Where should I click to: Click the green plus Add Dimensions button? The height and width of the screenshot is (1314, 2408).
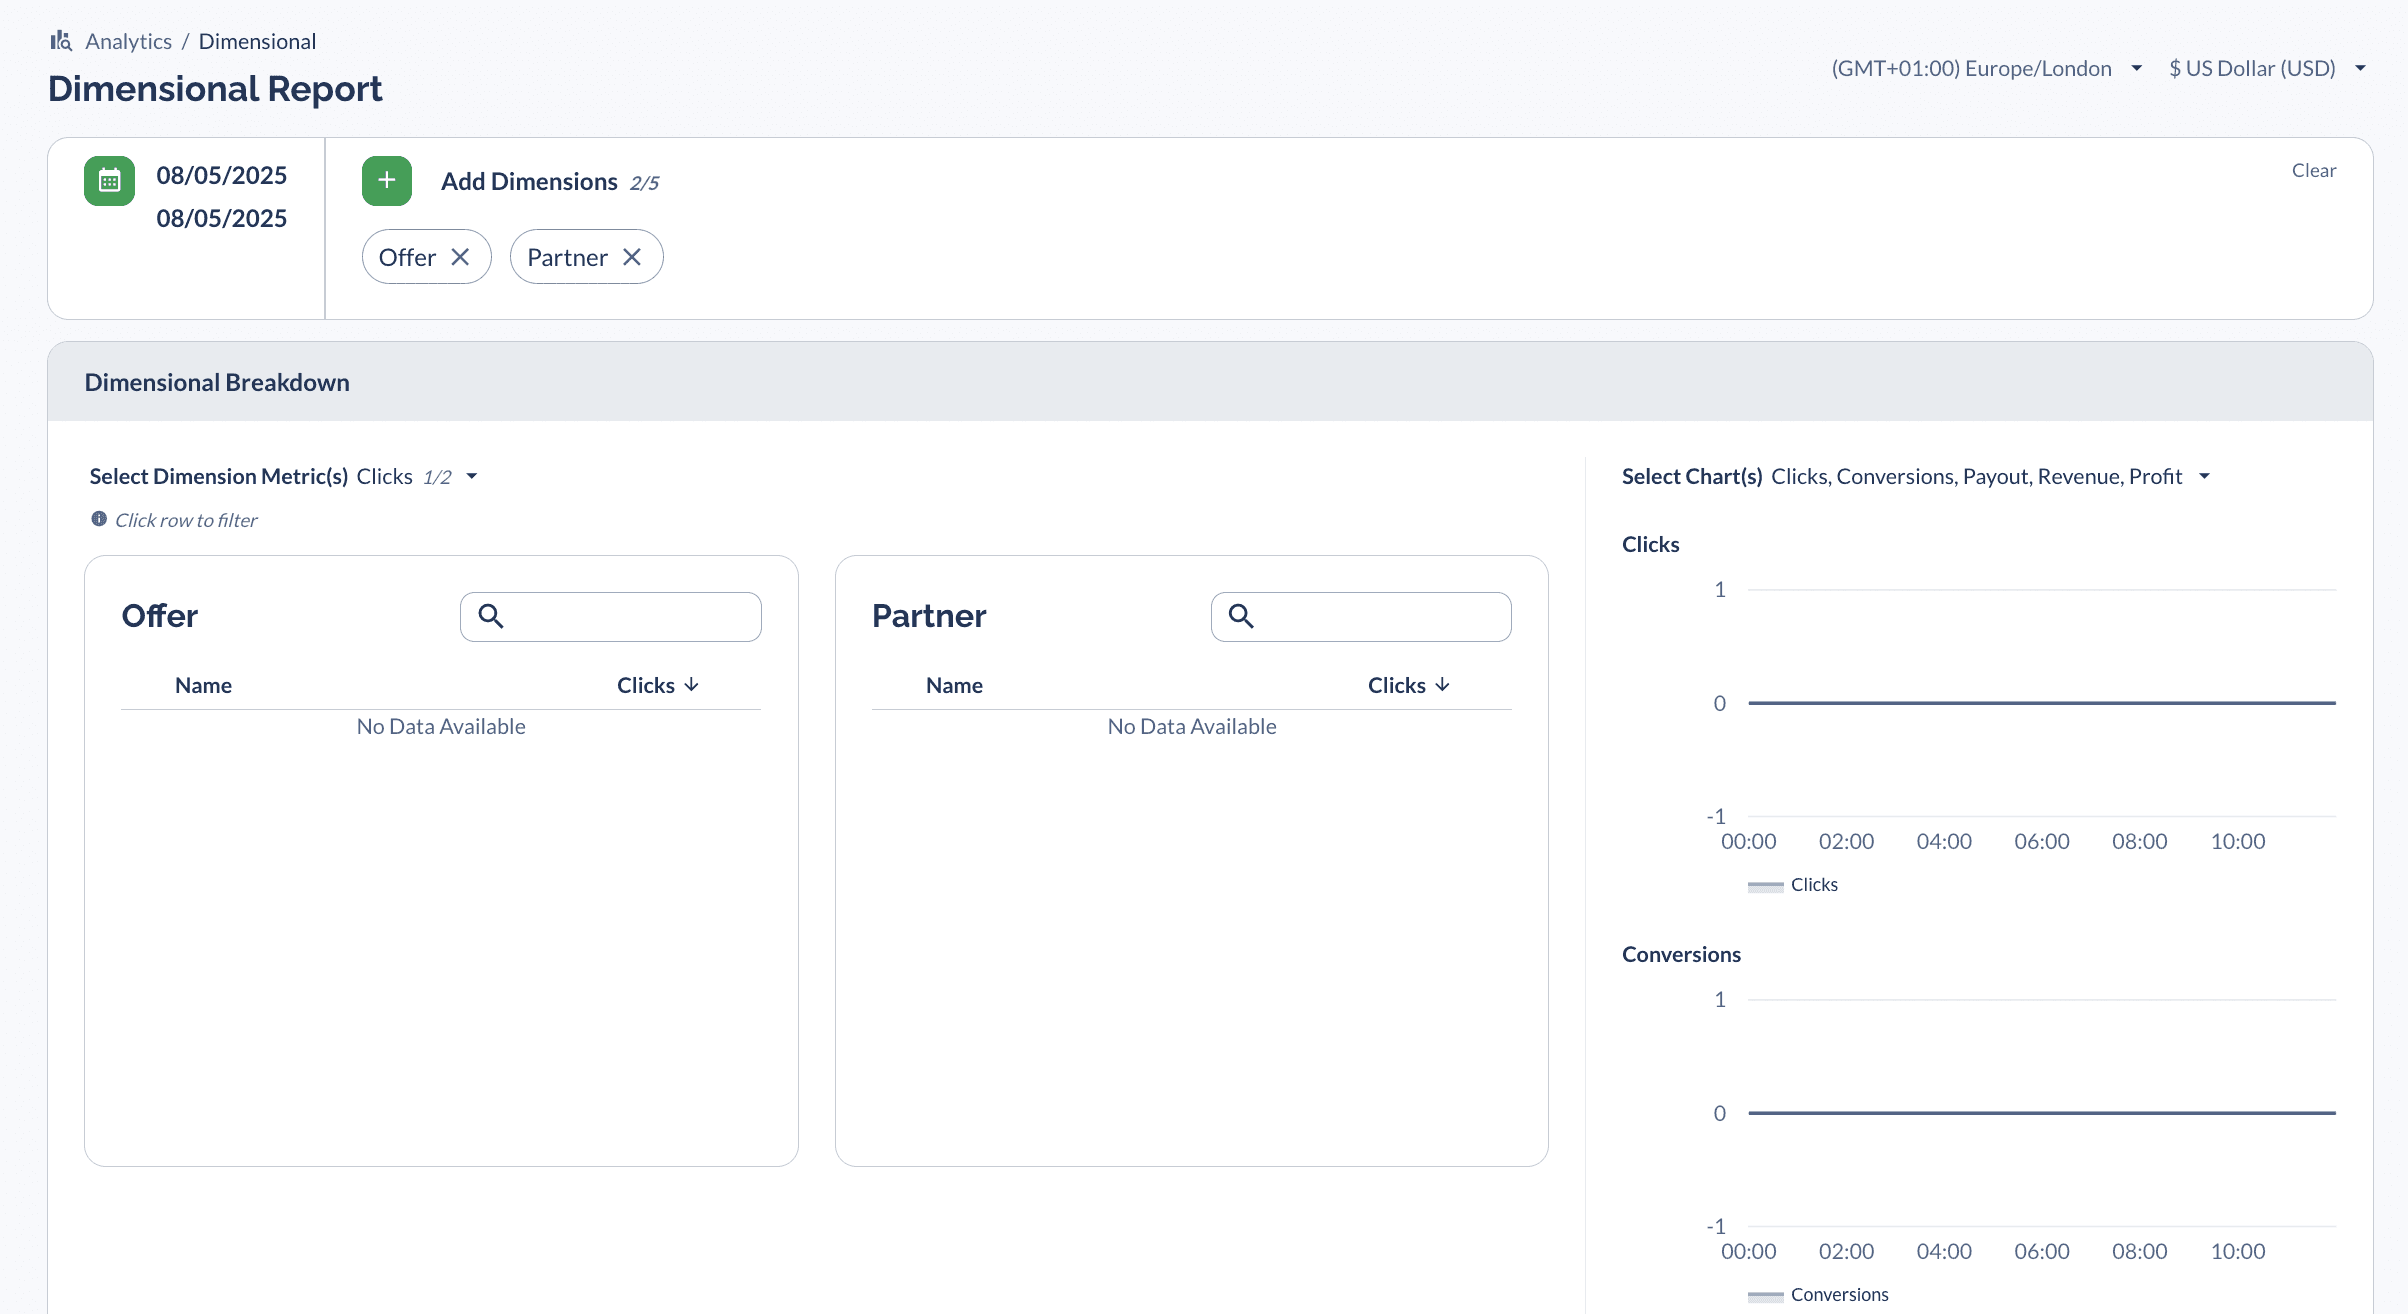387,181
